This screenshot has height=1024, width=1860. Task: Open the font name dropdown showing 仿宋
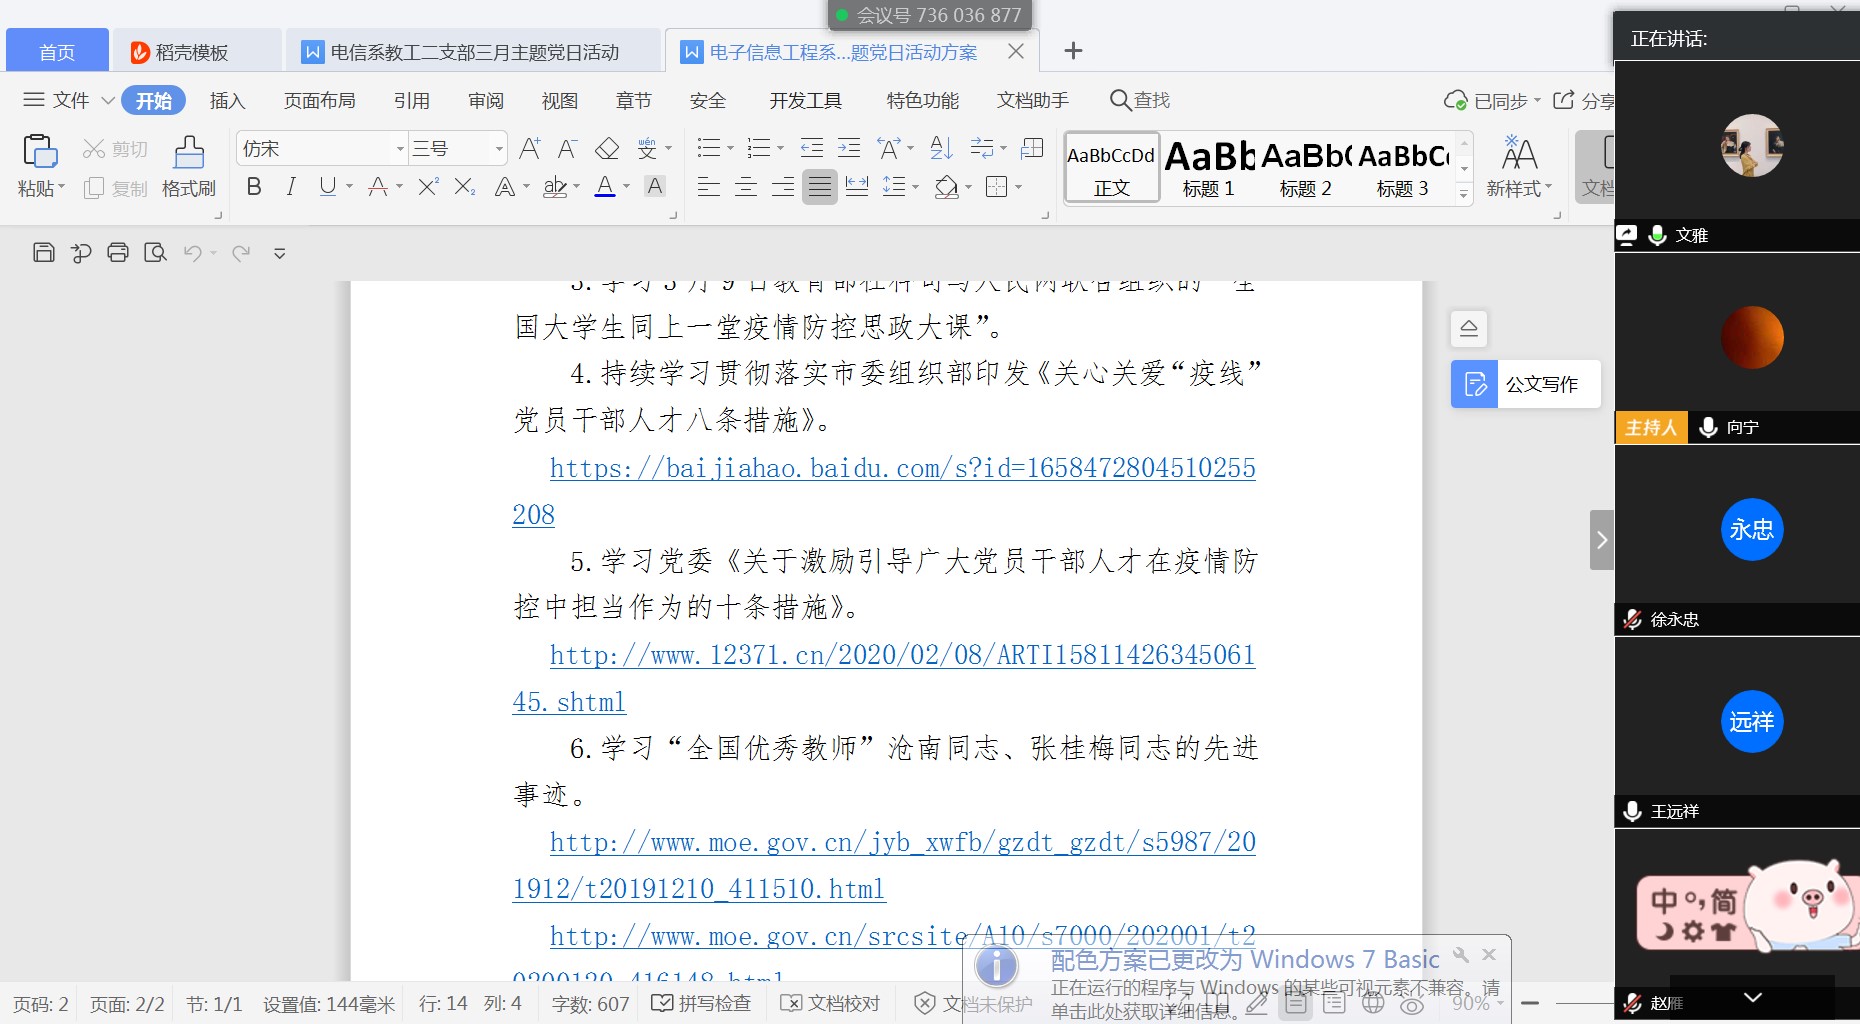pos(400,149)
